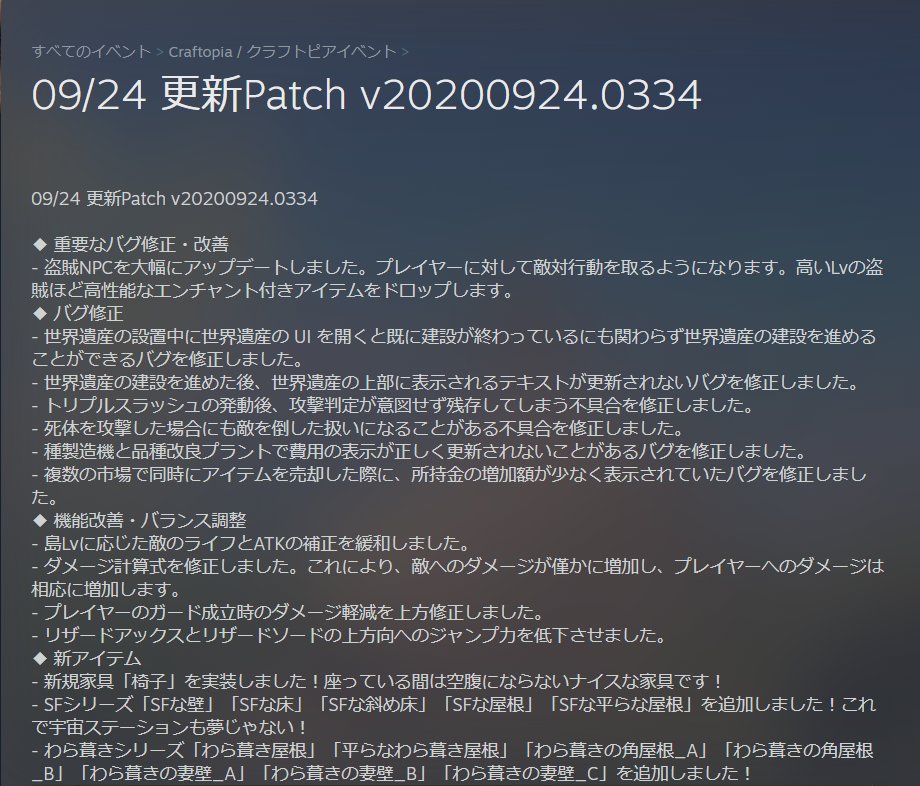Click the SFシリーズ「SFな壁」 line
Image resolution: width=920 pixels, height=786 pixels.
(x=454, y=716)
